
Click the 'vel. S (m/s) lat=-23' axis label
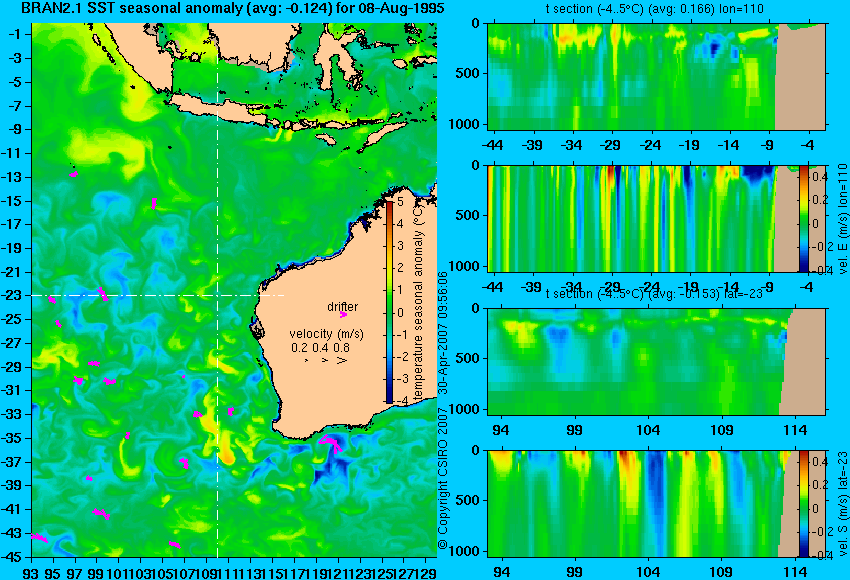(x=843, y=504)
